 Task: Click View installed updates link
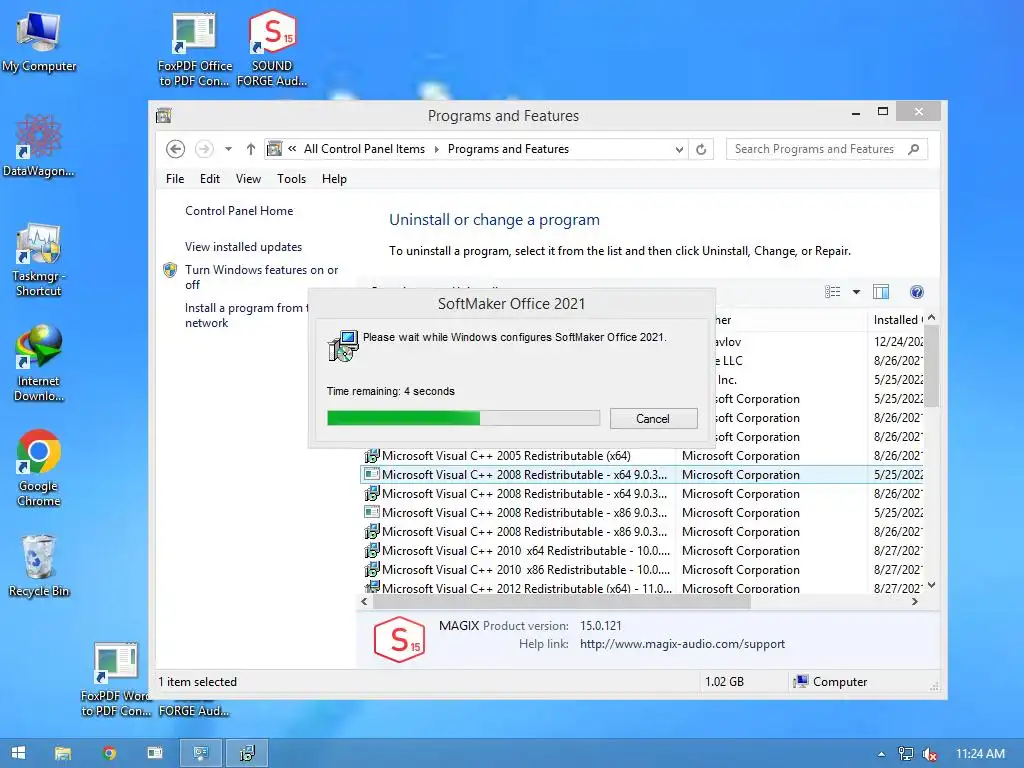244,247
